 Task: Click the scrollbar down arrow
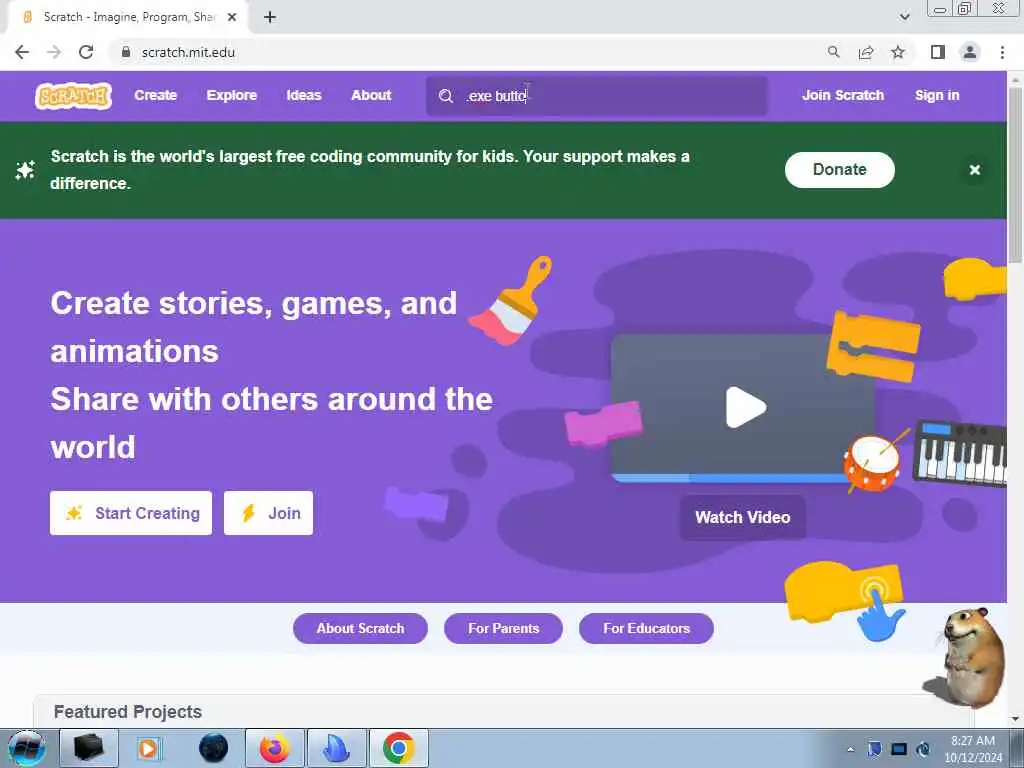point(1015,718)
